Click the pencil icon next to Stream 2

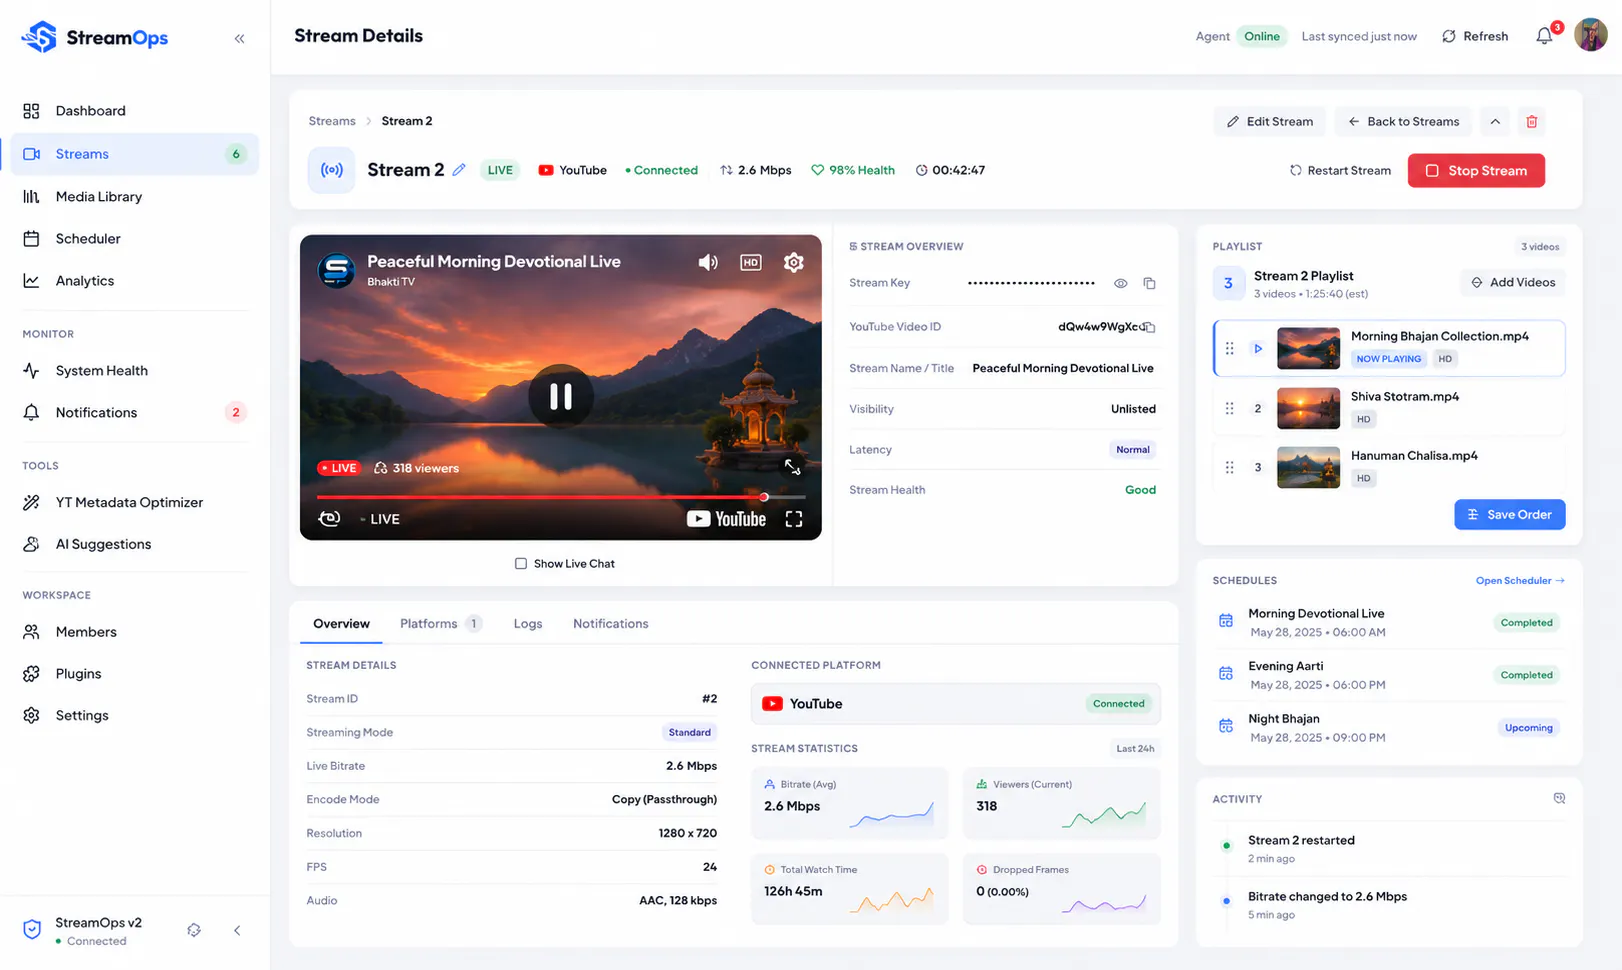459,170
